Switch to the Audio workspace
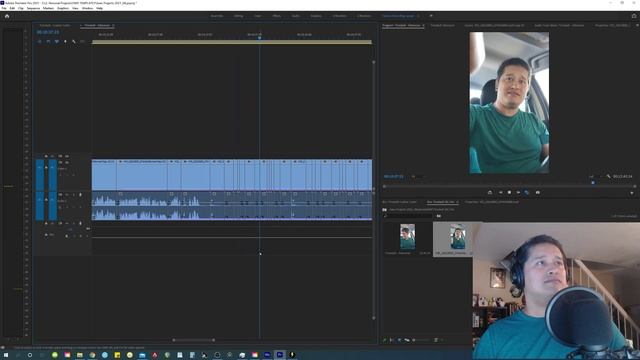Viewport: 640px width, 360px height. [x=296, y=16]
